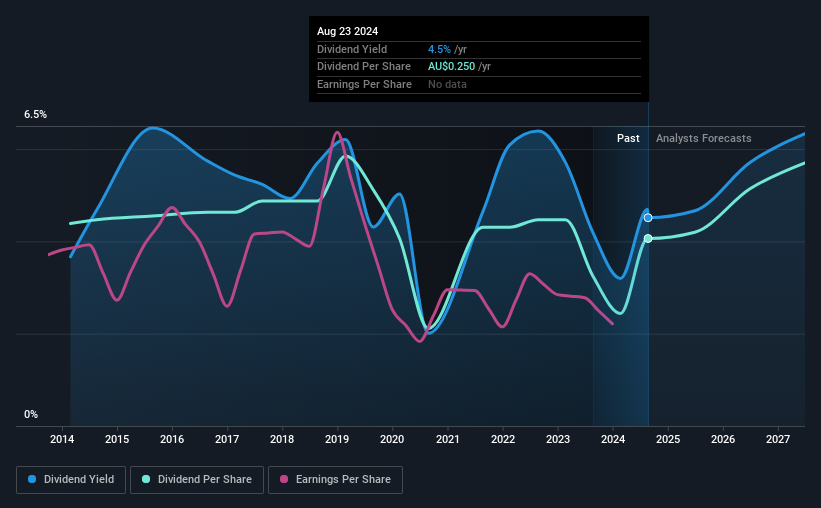Image resolution: width=821 pixels, height=508 pixels.
Task: Click the blue Dividend Yield legend dot
Action: (x=32, y=479)
